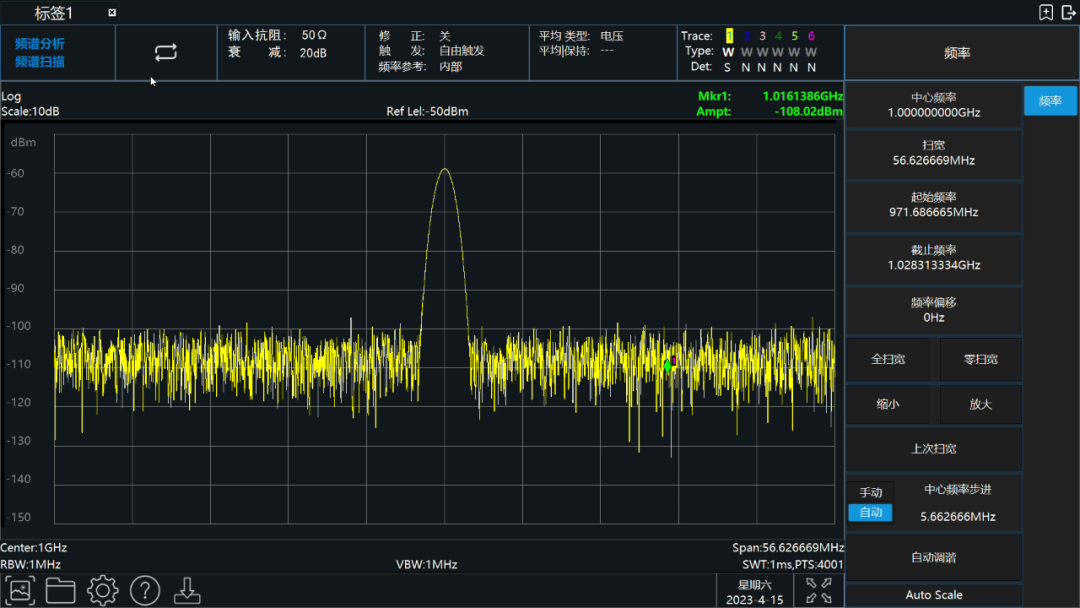Click the 输入抗阻 50Ω setting

pyautogui.click(x=278, y=35)
